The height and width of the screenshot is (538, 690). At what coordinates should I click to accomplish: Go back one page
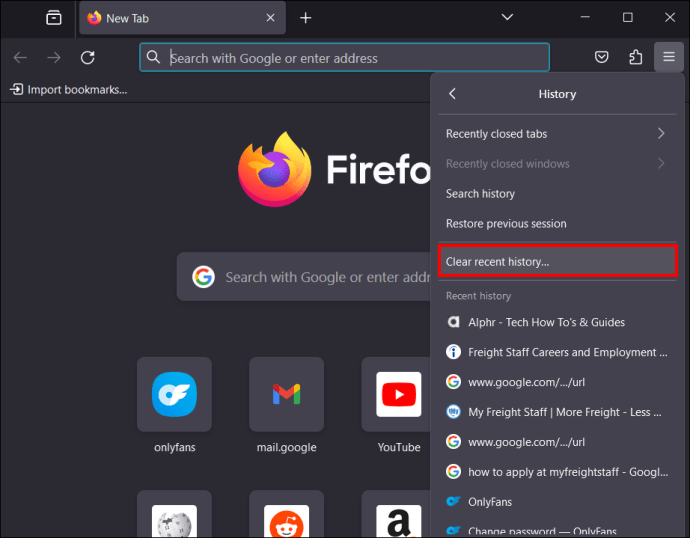tap(20, 58)
